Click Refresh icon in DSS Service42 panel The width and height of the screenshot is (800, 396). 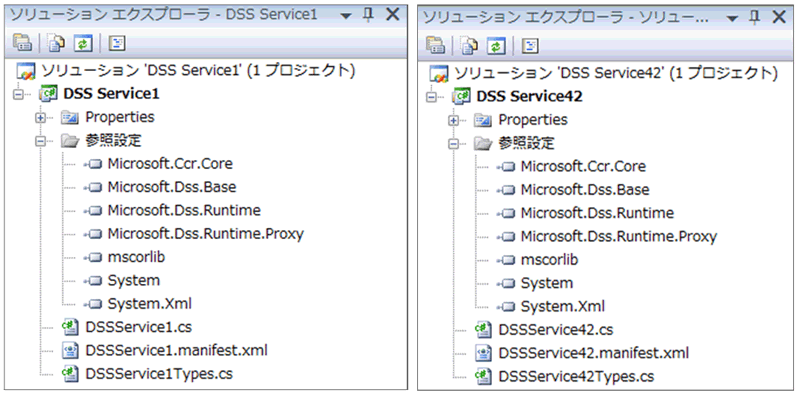(x=496, y=46)
